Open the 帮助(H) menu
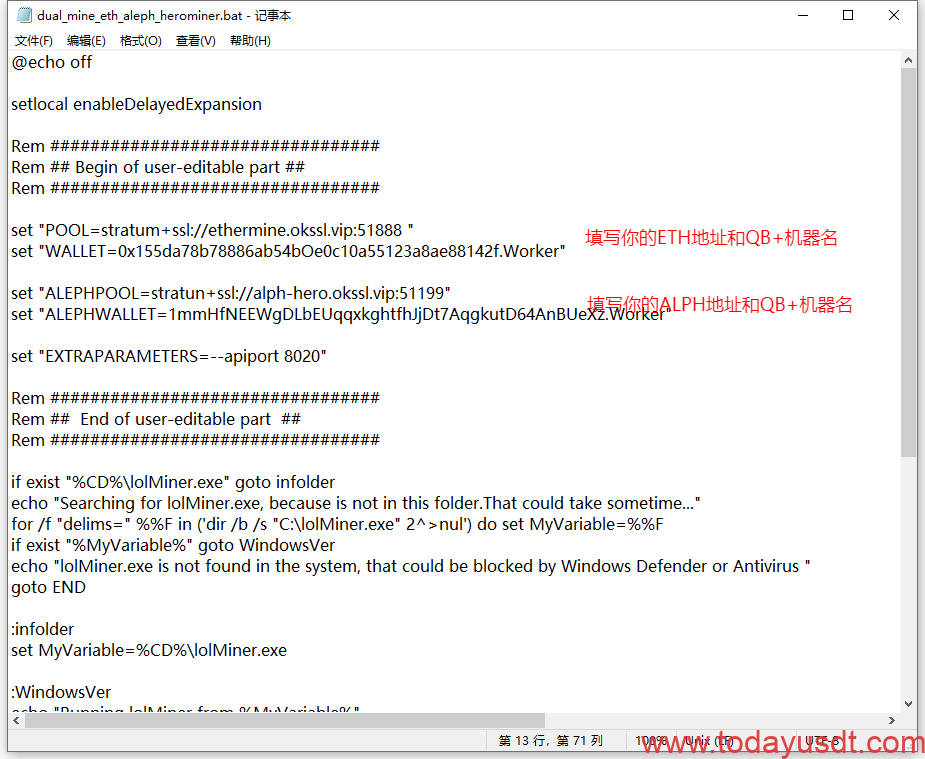The width and height of the screenshot is (925, 759). (x=250, y=41)
